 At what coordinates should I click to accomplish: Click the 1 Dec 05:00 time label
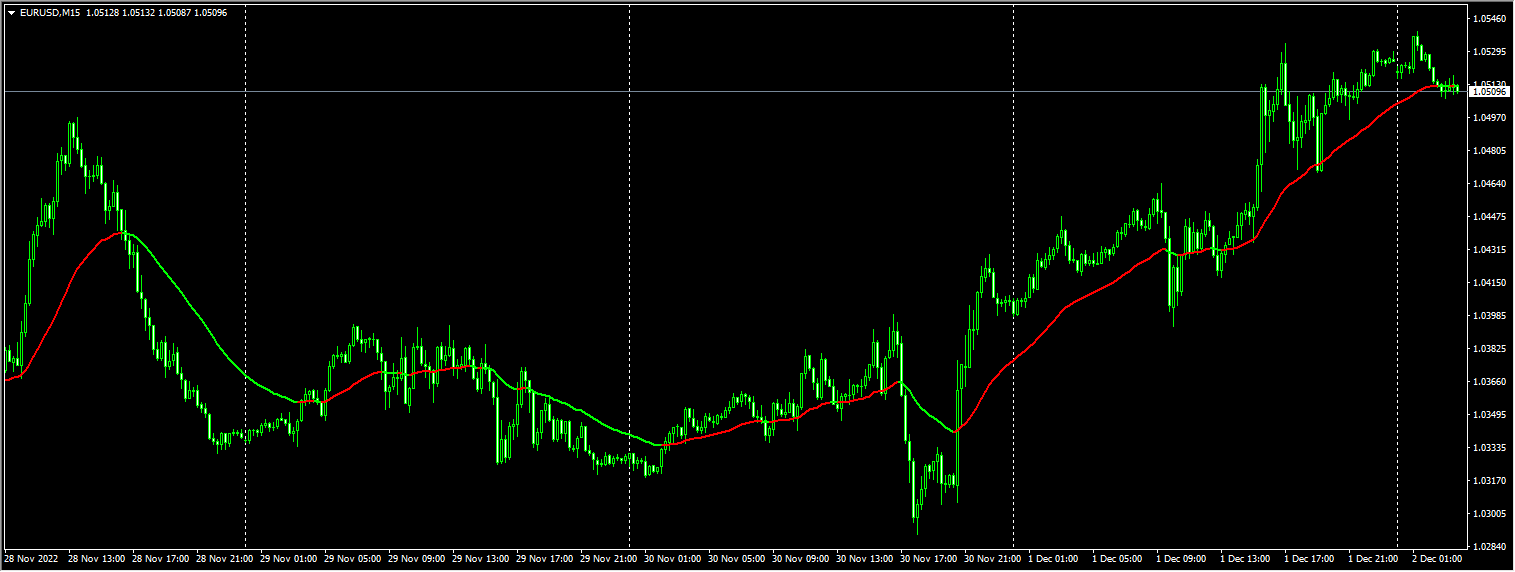tap(1117, 559)
